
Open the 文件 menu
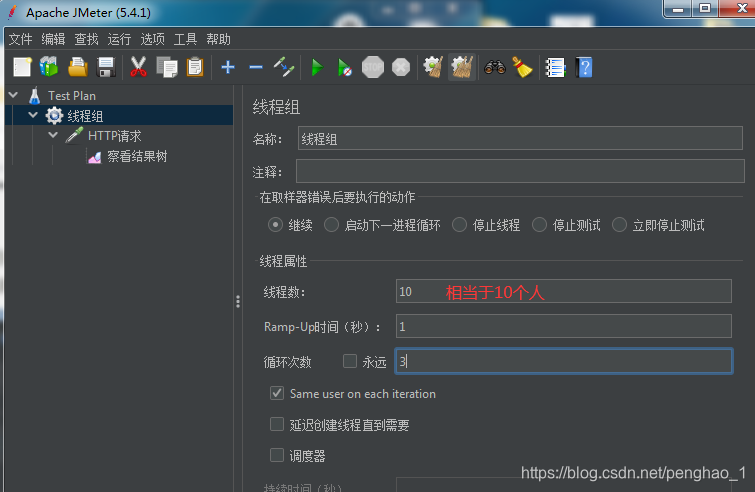pyautogui.click(x=20, y=39)
